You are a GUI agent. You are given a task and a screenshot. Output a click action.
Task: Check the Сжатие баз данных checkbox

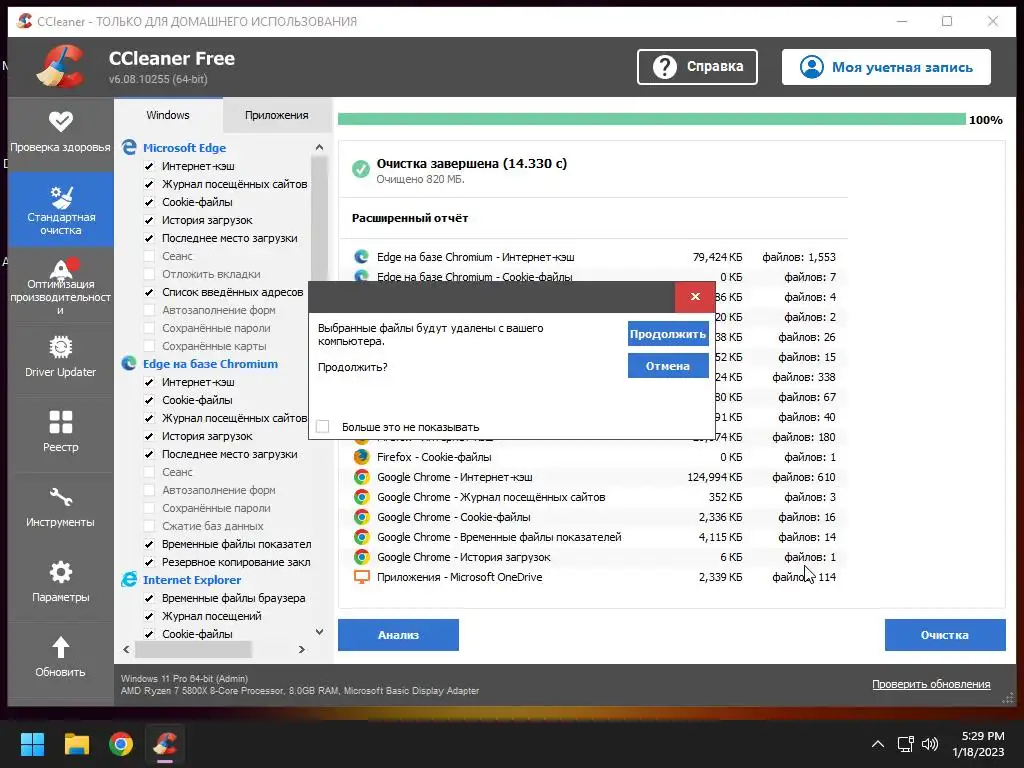click(149, 526)
